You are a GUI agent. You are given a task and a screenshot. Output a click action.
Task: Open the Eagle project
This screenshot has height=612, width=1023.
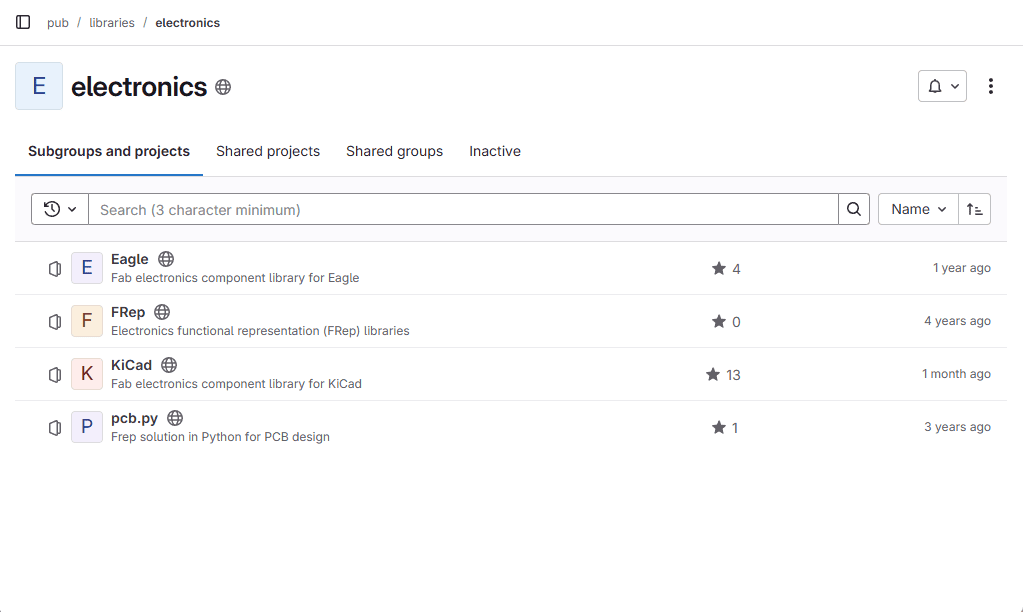point(130,259)
